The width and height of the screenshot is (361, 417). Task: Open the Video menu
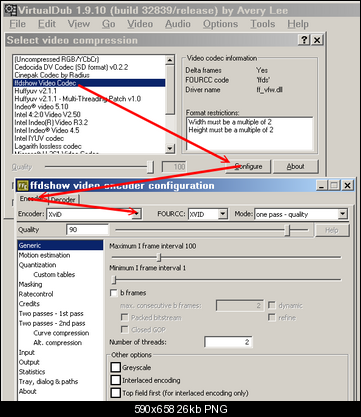point(140,24)
